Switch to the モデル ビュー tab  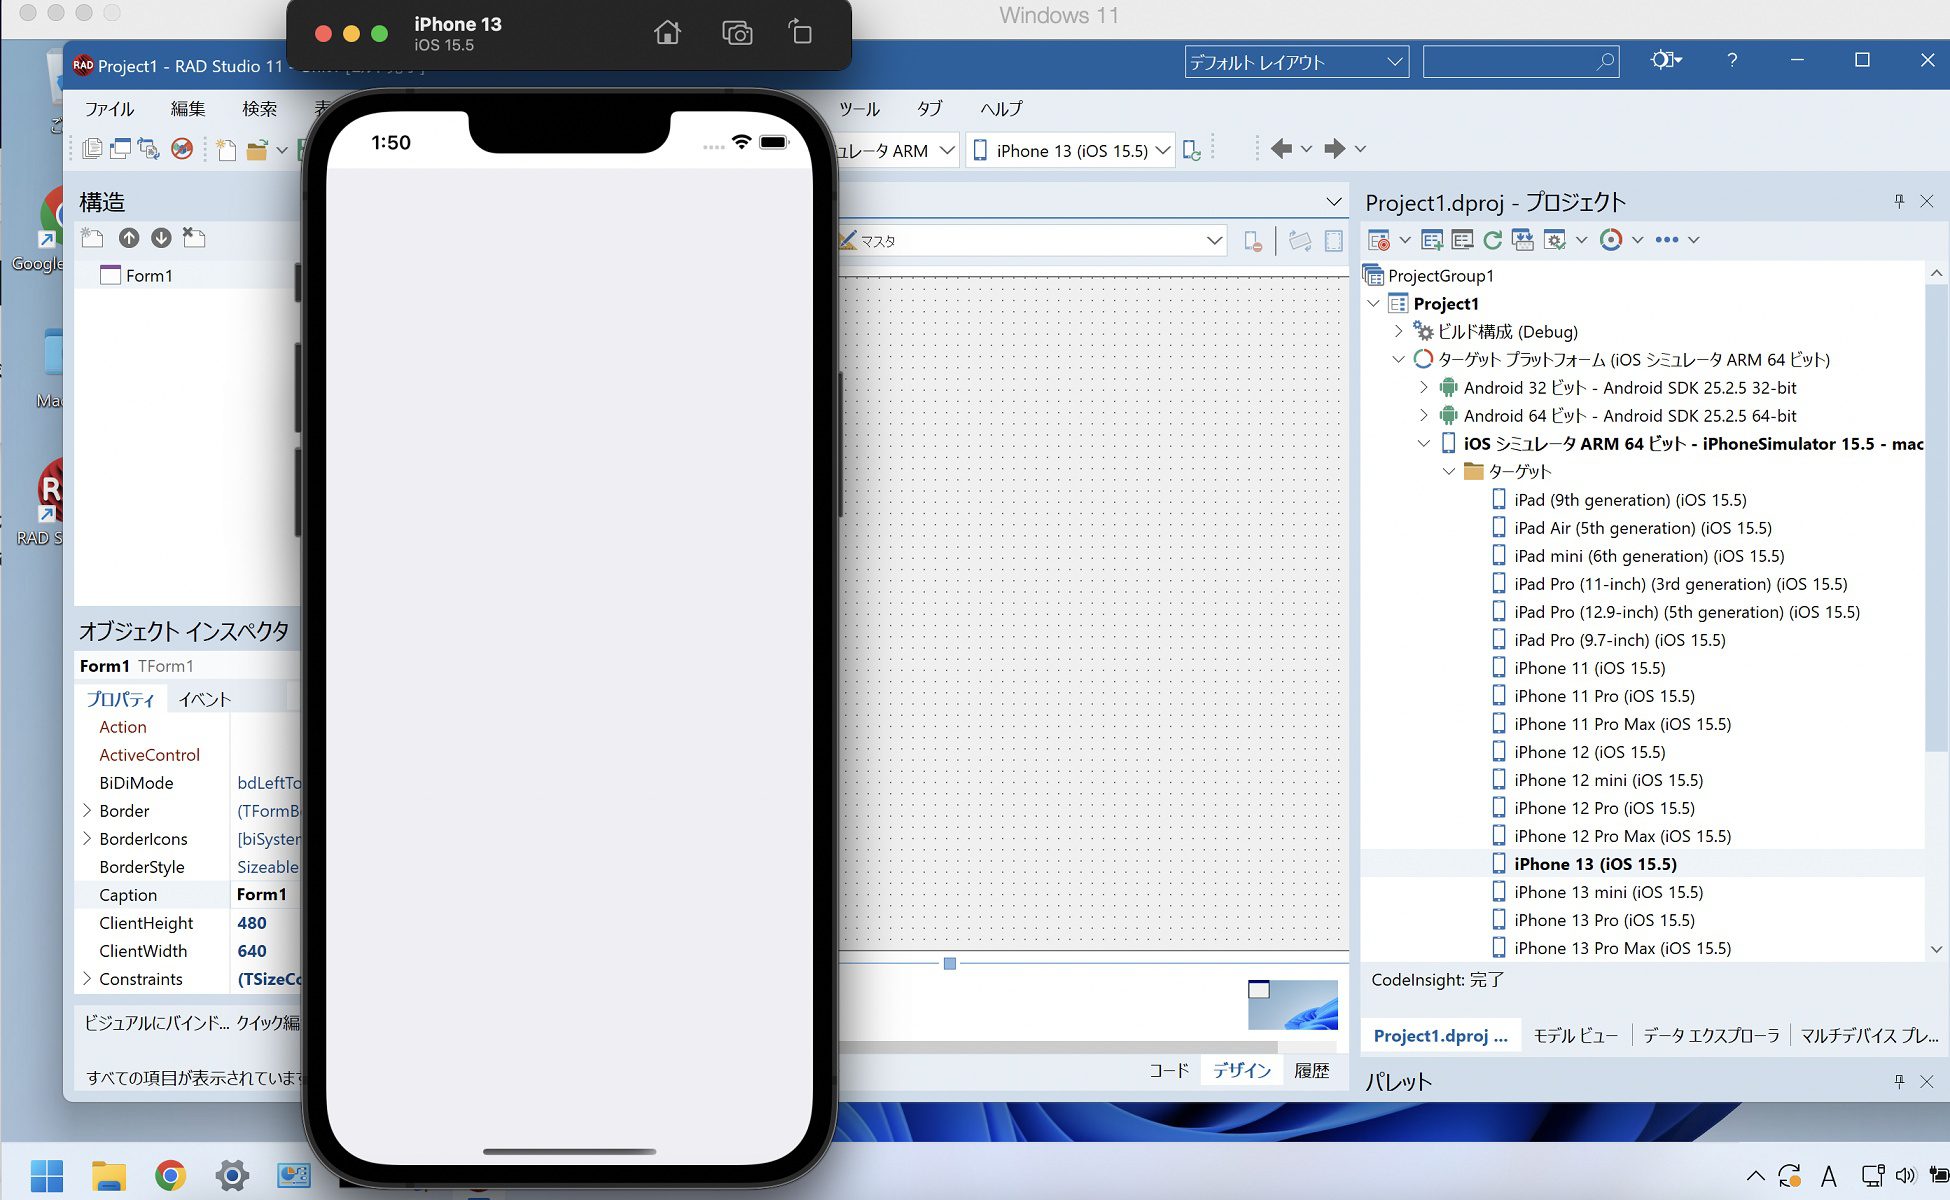tap(1576, 1036)
